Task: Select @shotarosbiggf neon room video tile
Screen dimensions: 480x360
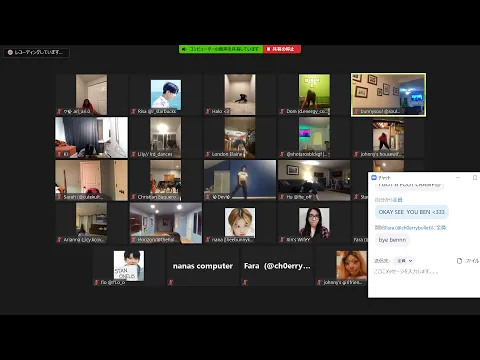Action: [x=314, y=137]
